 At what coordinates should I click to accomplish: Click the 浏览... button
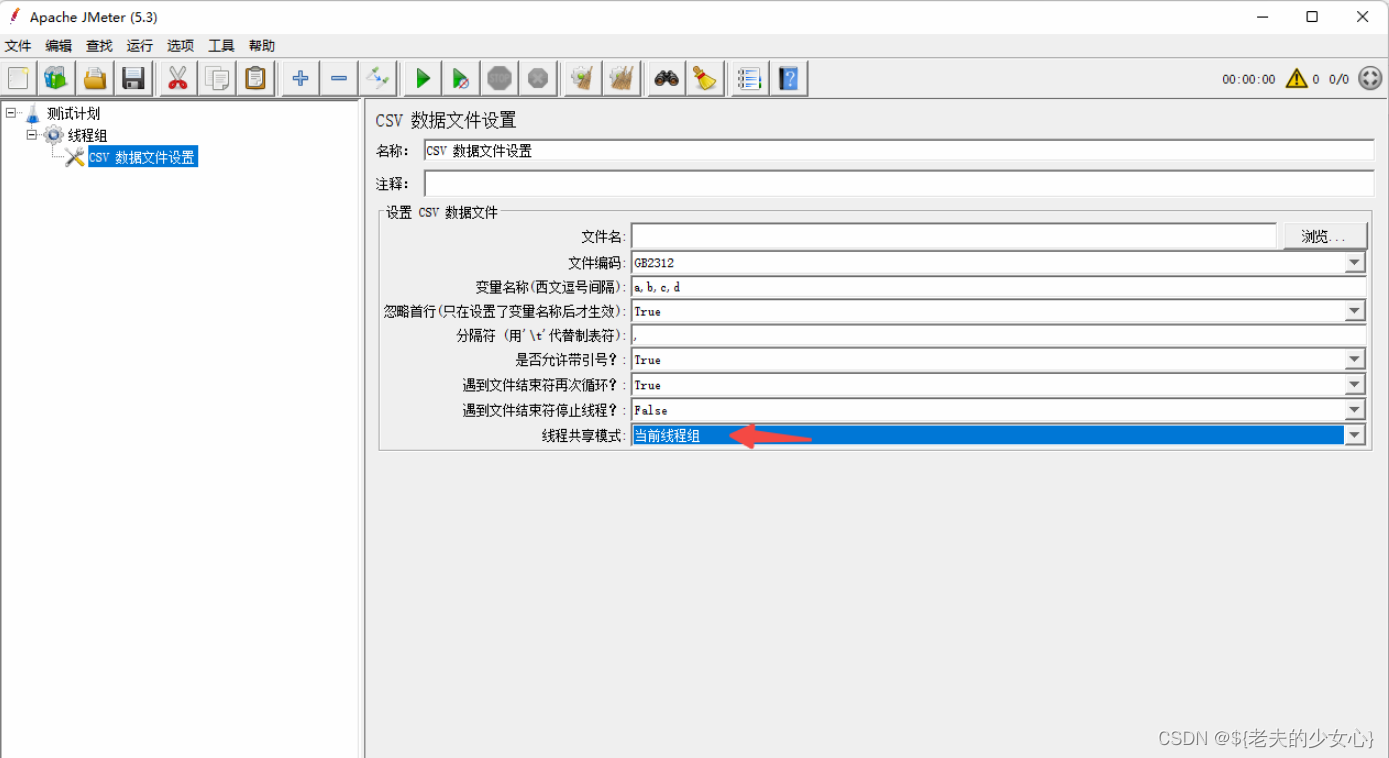click(x=1326, y=236)
